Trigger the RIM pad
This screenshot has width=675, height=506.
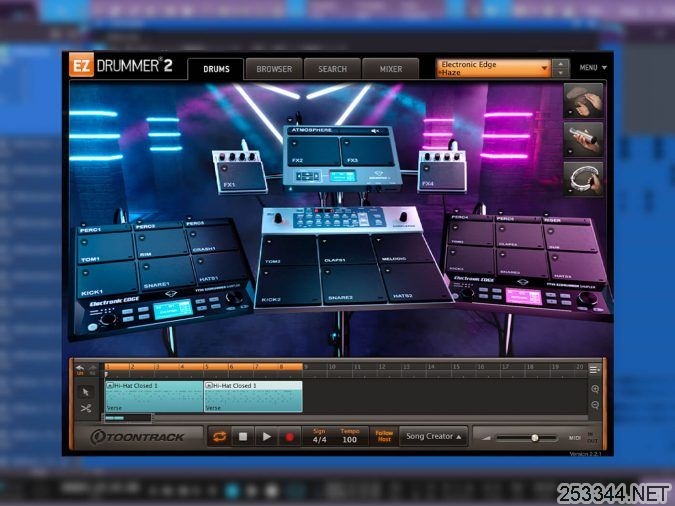pyautogui.click(x=161, y=243)
